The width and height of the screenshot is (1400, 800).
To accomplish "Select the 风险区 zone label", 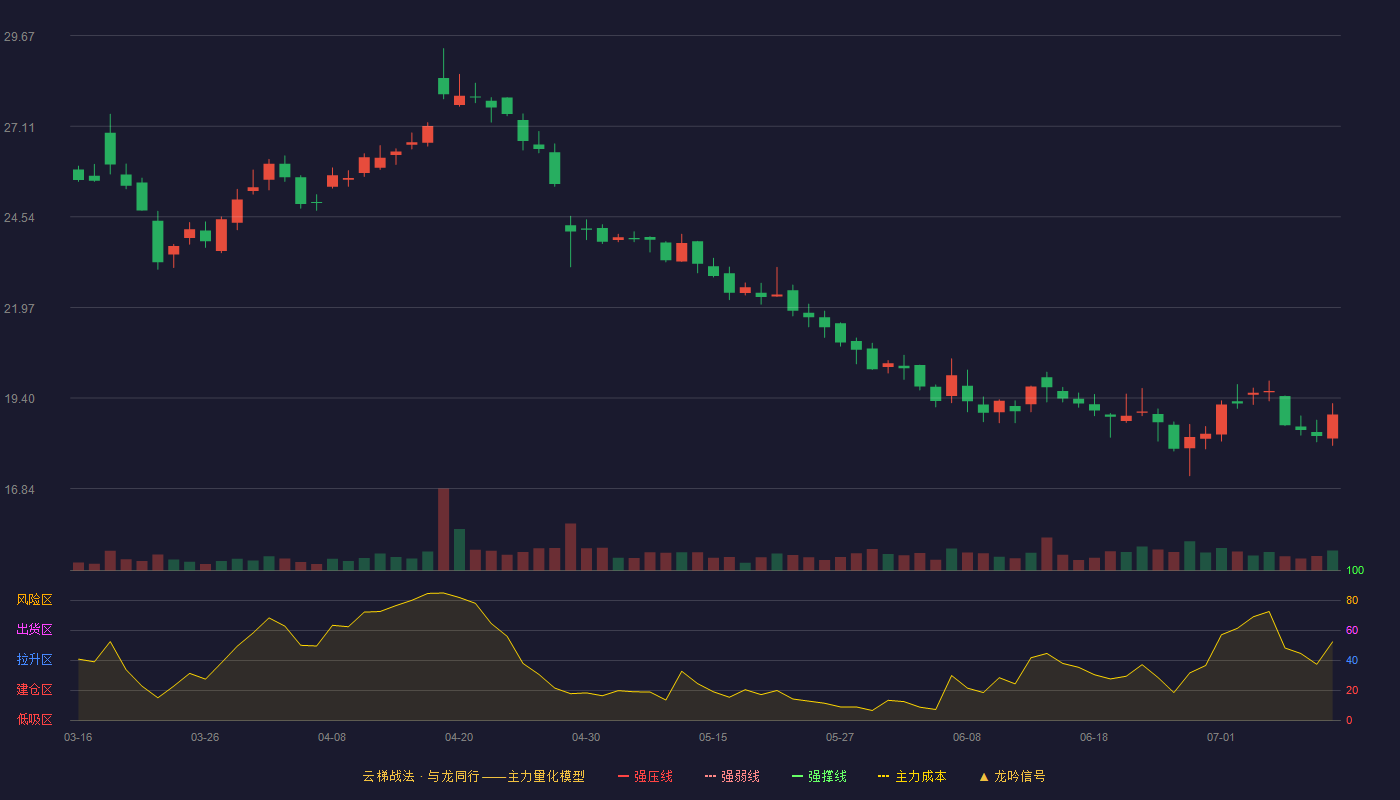I will [x=34, y=600].
